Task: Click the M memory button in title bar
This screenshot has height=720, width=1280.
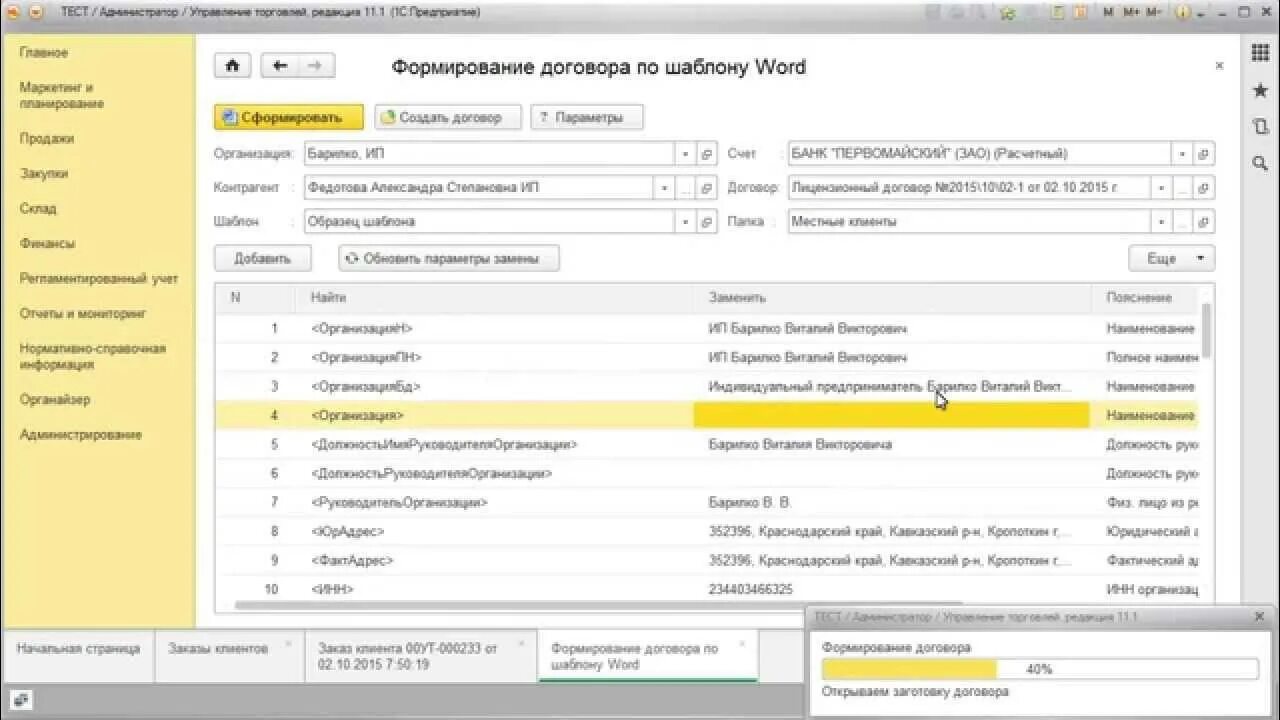Action: click(1108, 12)
